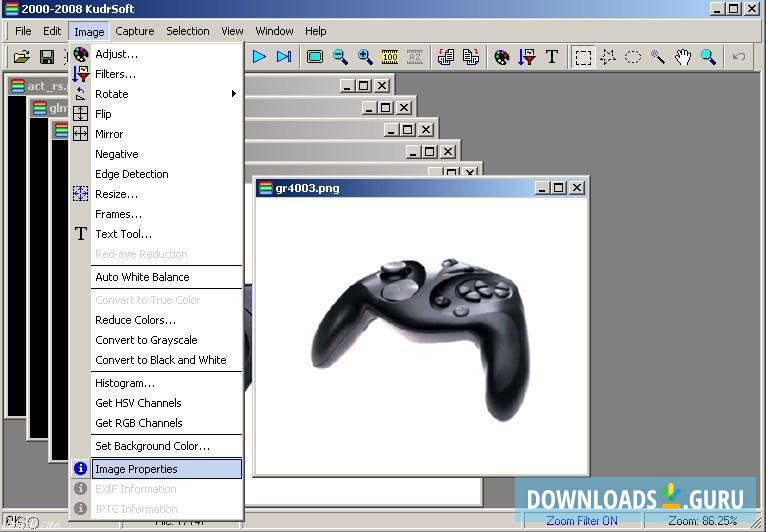Choose Frames... menu entry
Viewport: 766px width, 532px height.
pos(156,214)
